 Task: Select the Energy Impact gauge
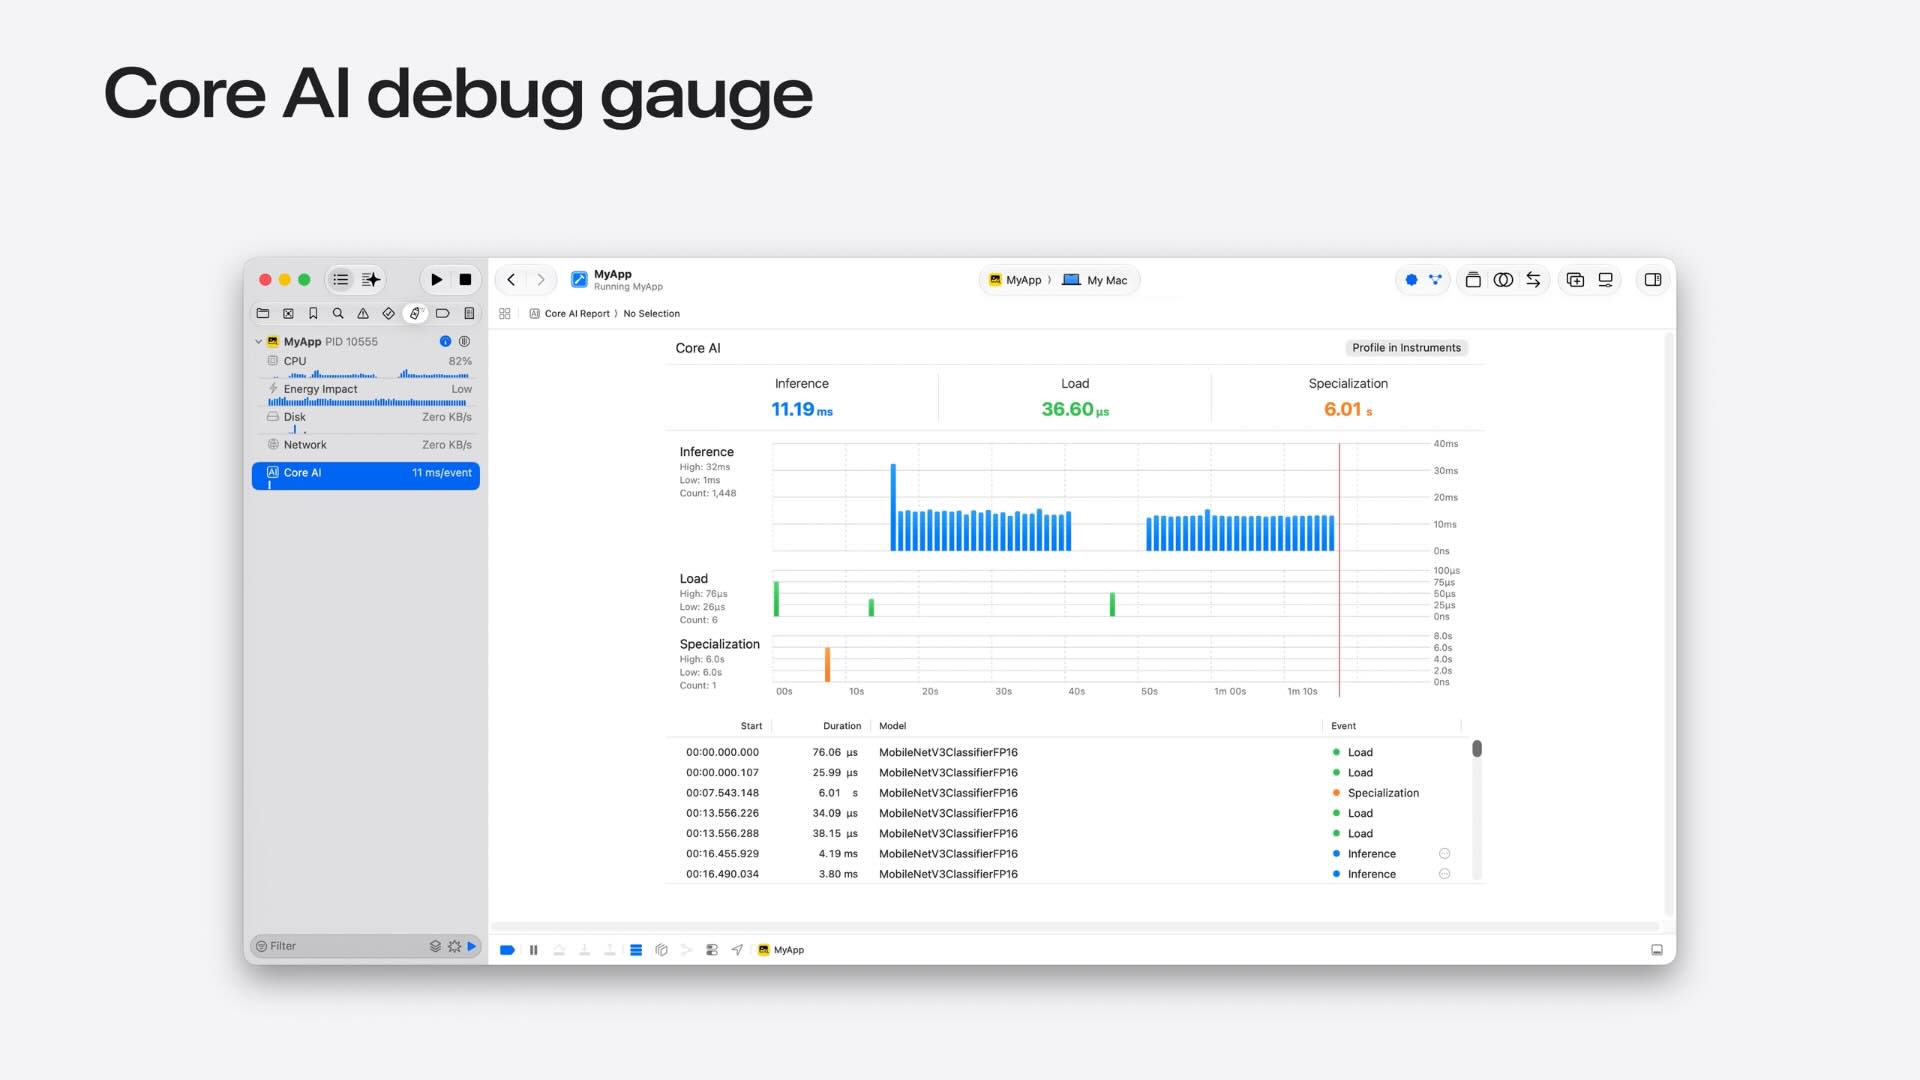(x=366, y=393)
